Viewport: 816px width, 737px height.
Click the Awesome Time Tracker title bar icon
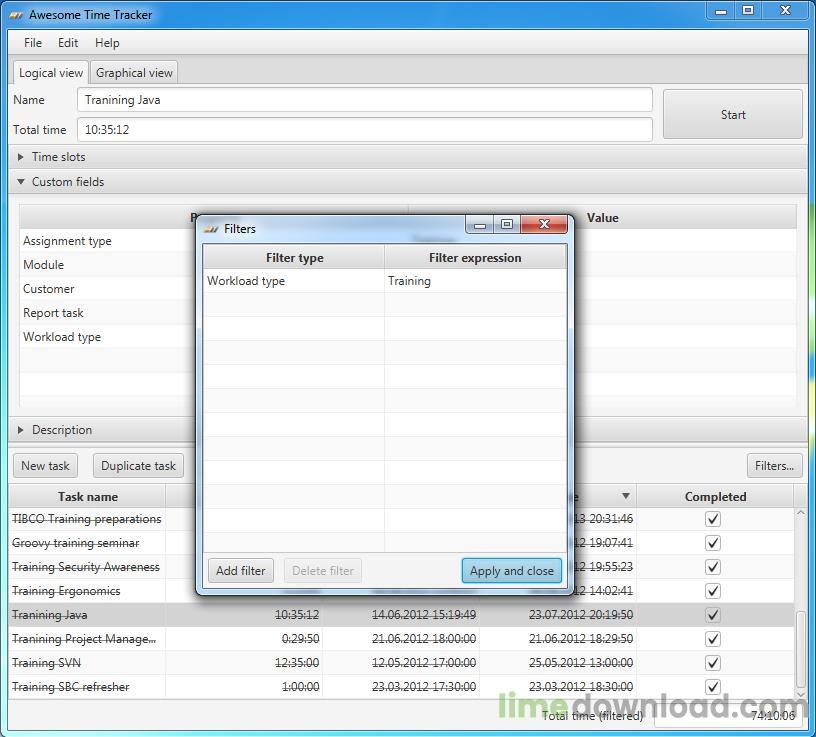pos(16,15)
